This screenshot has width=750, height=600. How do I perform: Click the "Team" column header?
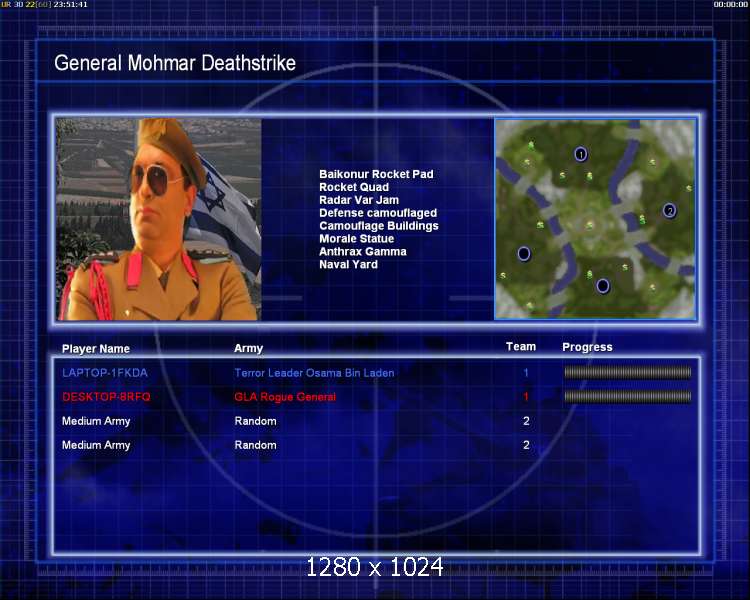(521, 347)
